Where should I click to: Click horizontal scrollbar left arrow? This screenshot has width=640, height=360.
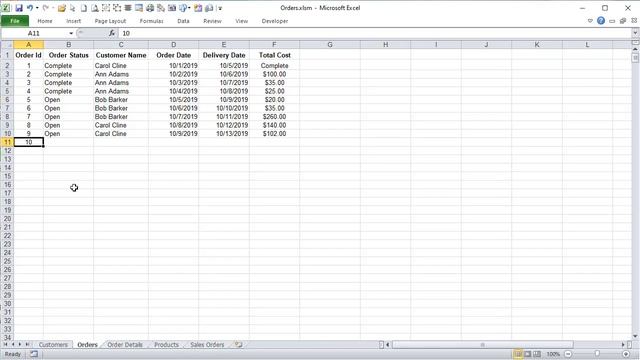(x=388, y=344)
